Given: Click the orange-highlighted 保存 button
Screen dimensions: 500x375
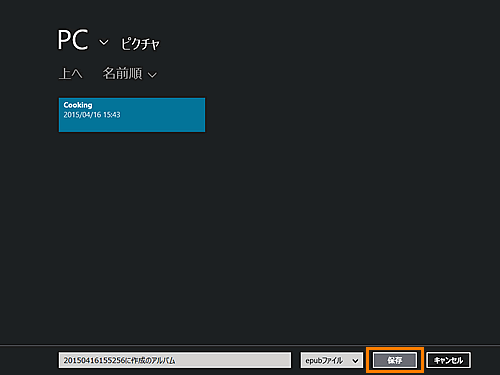Looking at the screenshot, I should pyautogui.click(x=395, y=360).
